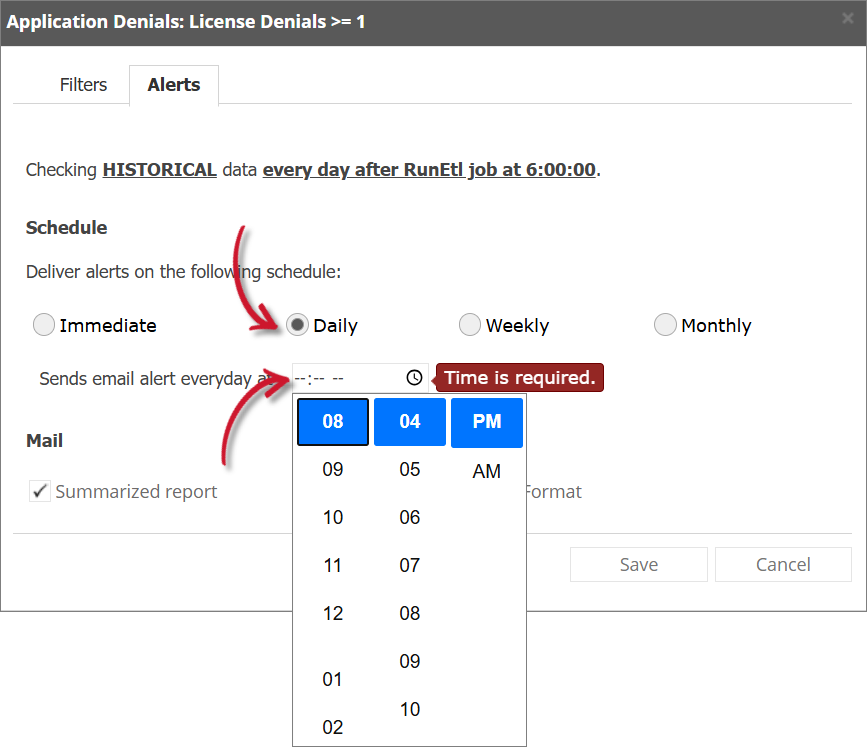Choose minute 10 from the minutes list
The image size is (867, 747).
[x=409, y=709]
